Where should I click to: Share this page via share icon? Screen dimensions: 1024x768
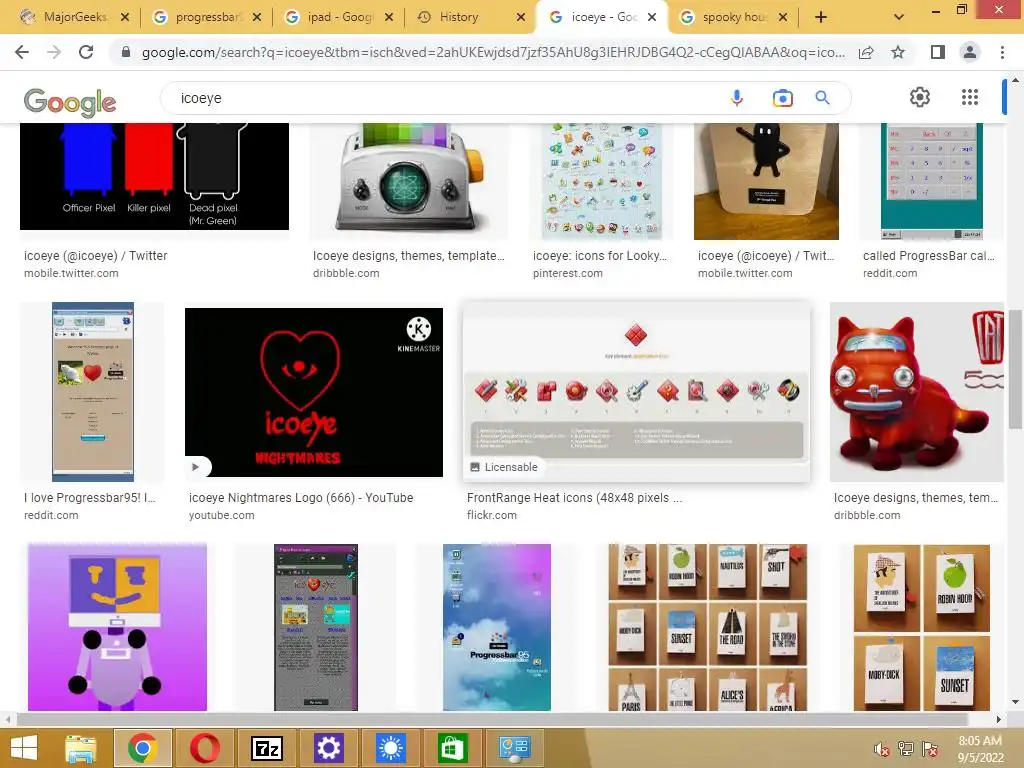click(x=866, y=52)
